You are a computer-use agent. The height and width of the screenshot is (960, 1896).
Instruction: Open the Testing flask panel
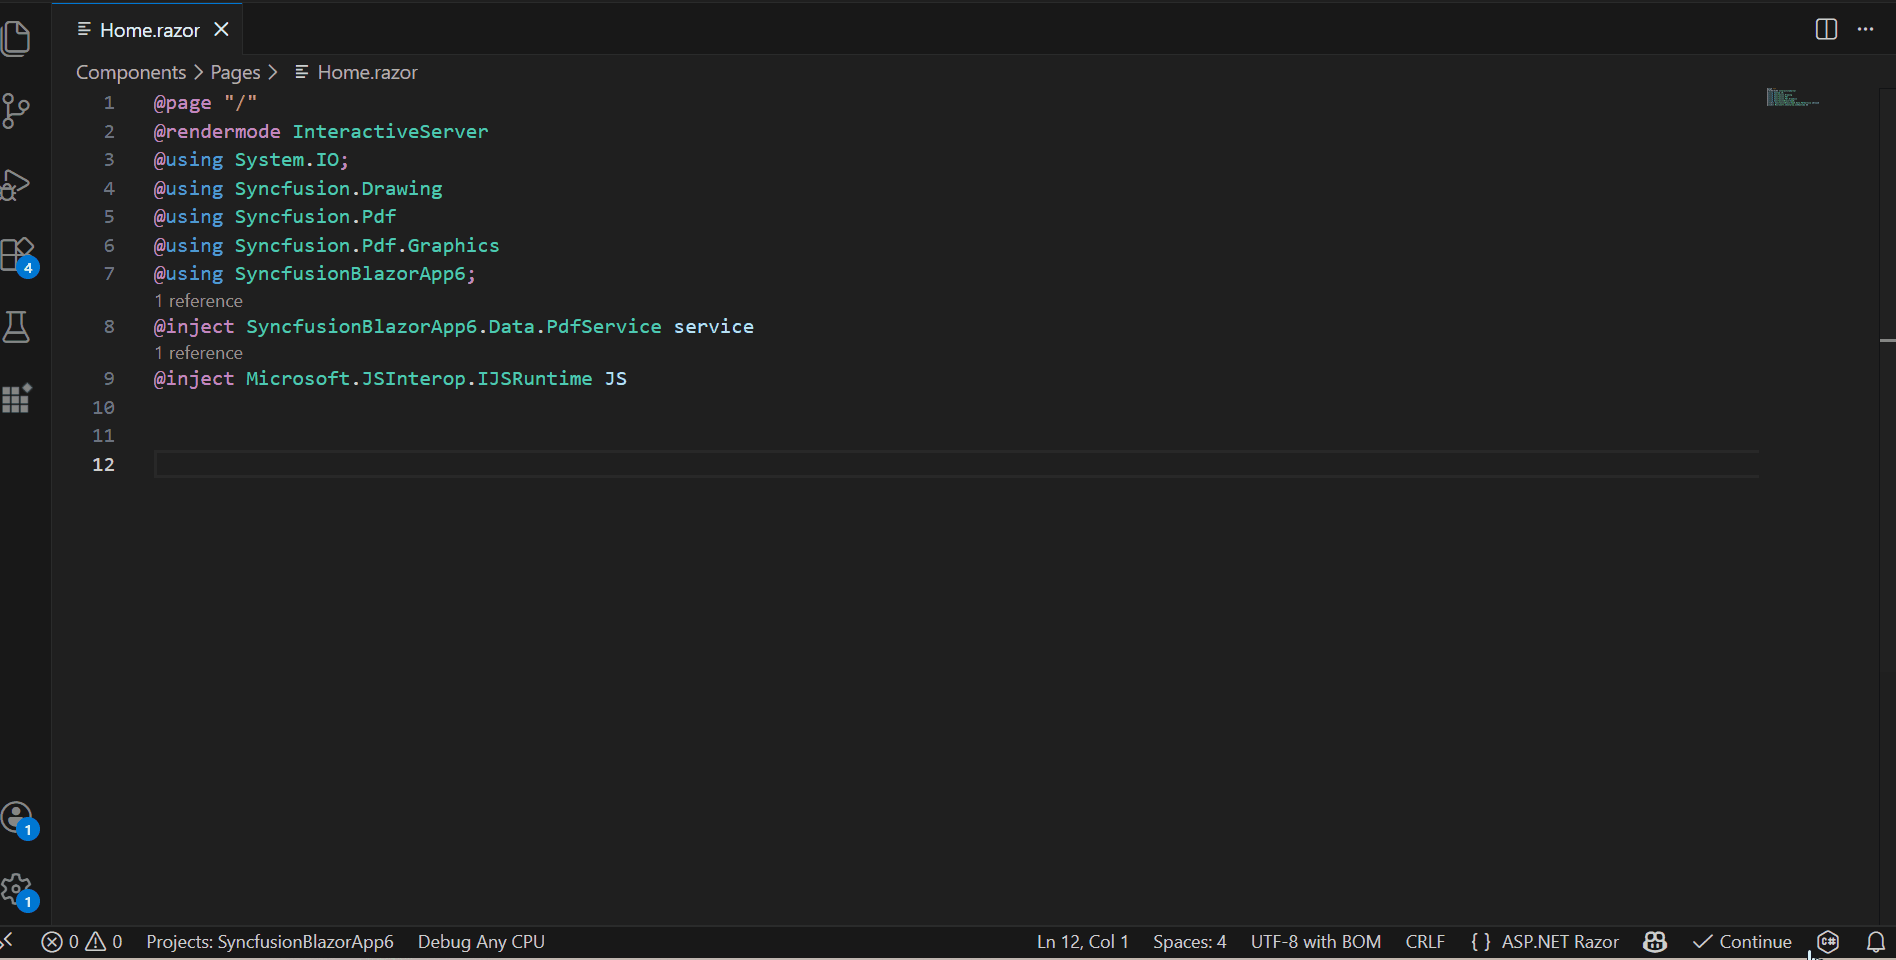18,326
